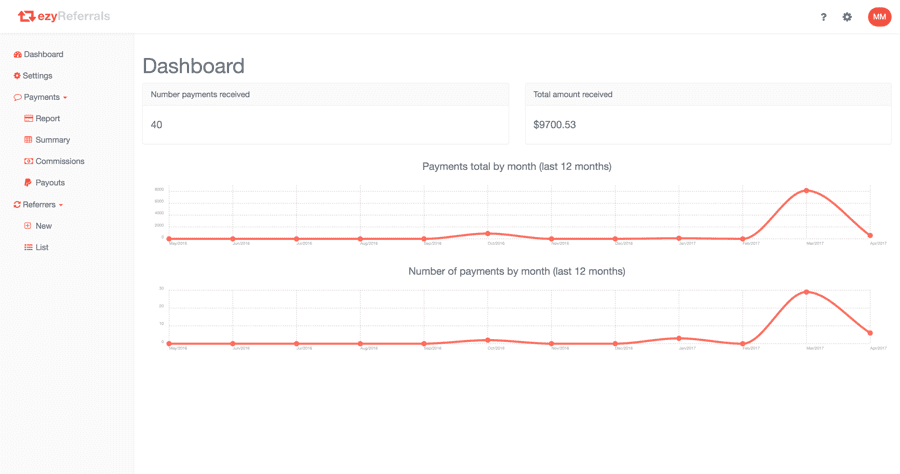Click the Dashboard gauge icon in sidebar

coord(18,55)
